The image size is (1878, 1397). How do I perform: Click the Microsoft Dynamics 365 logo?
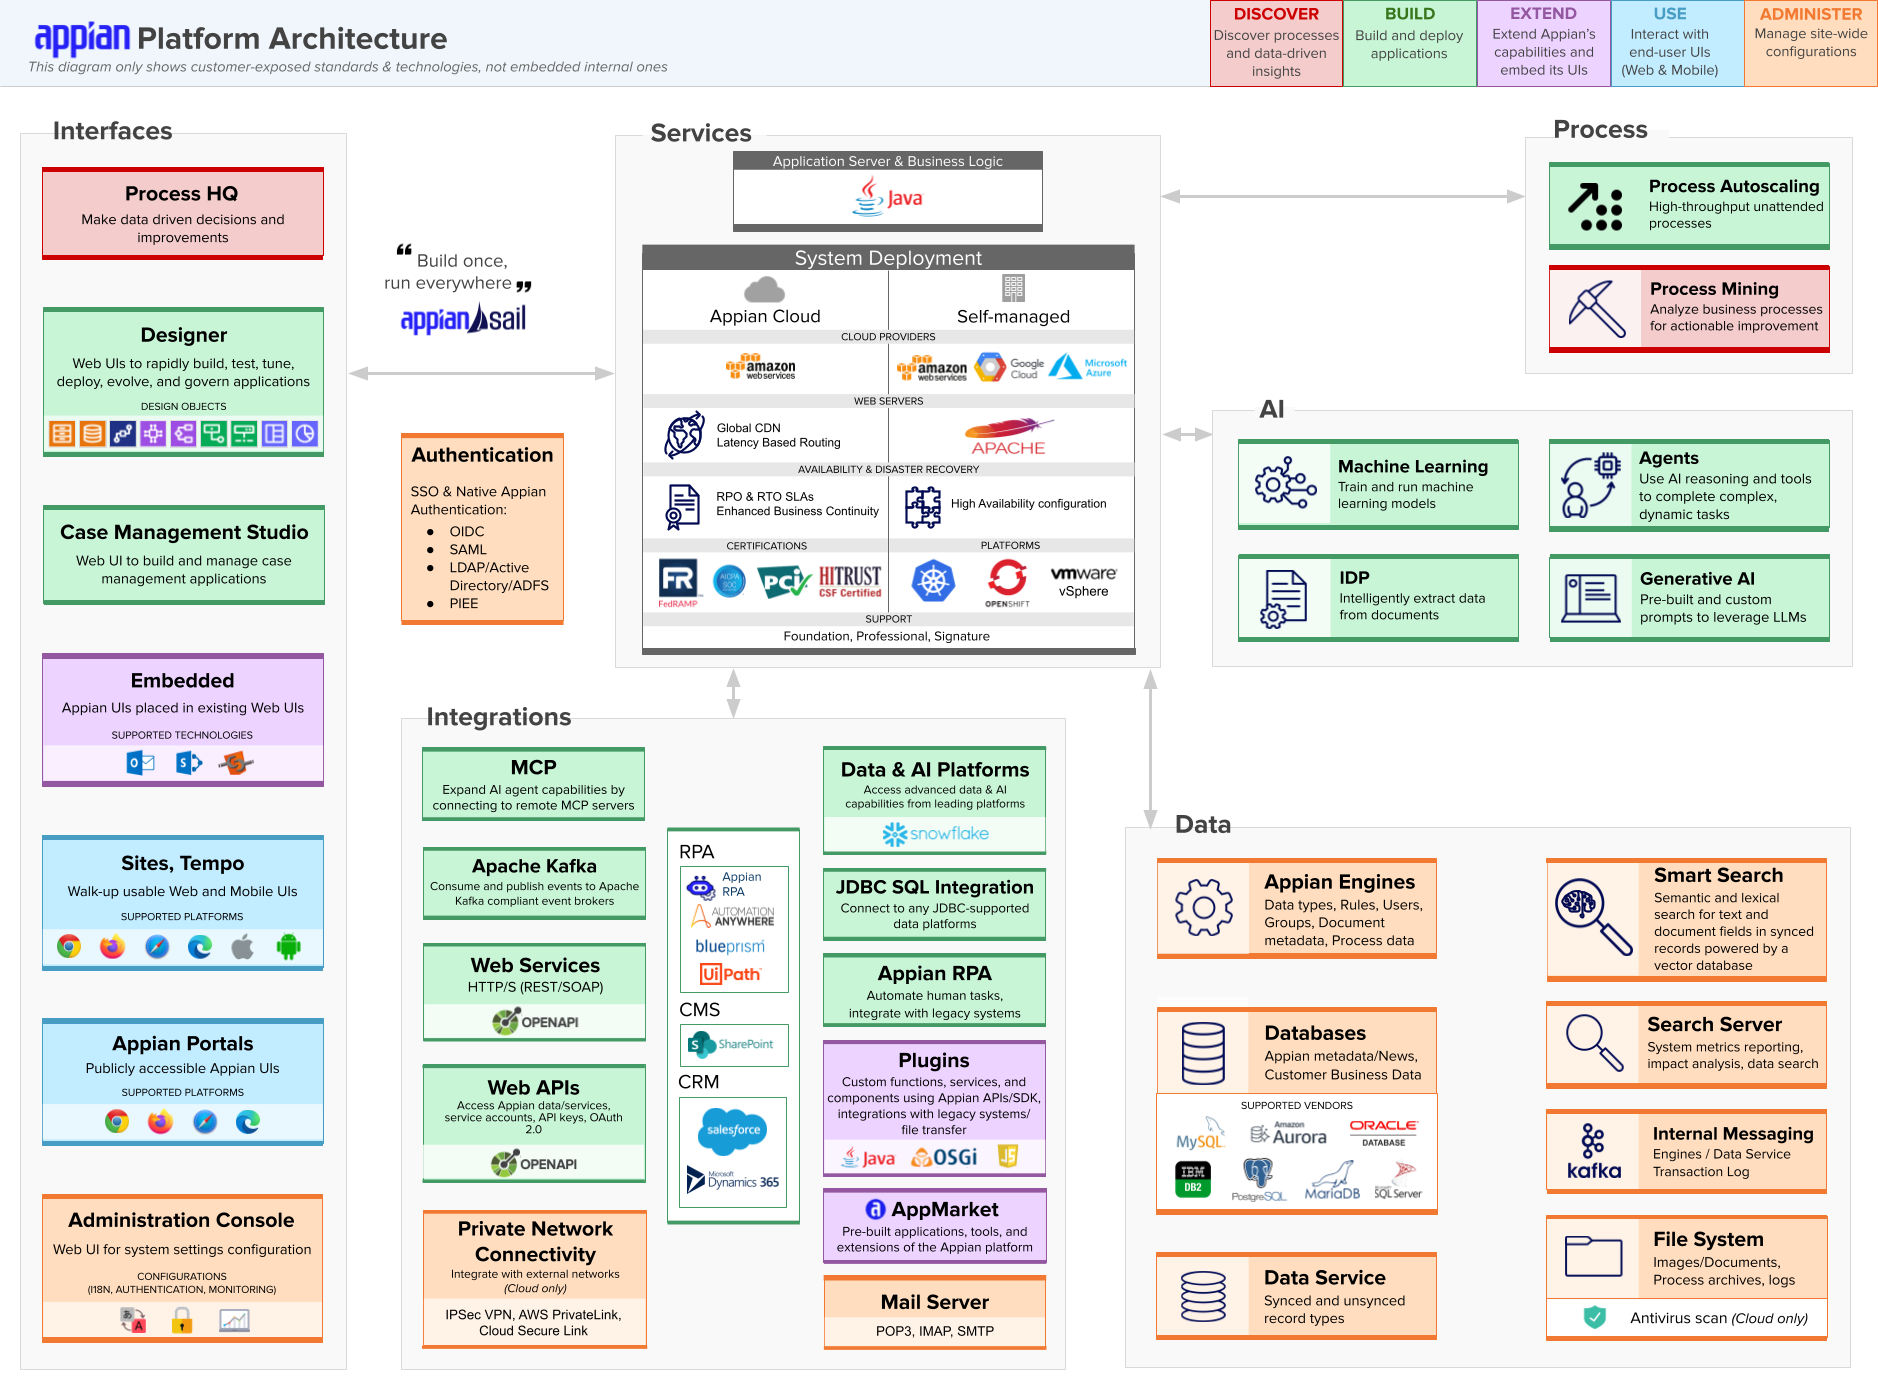pyautogui.click(x=733, y=1180)
